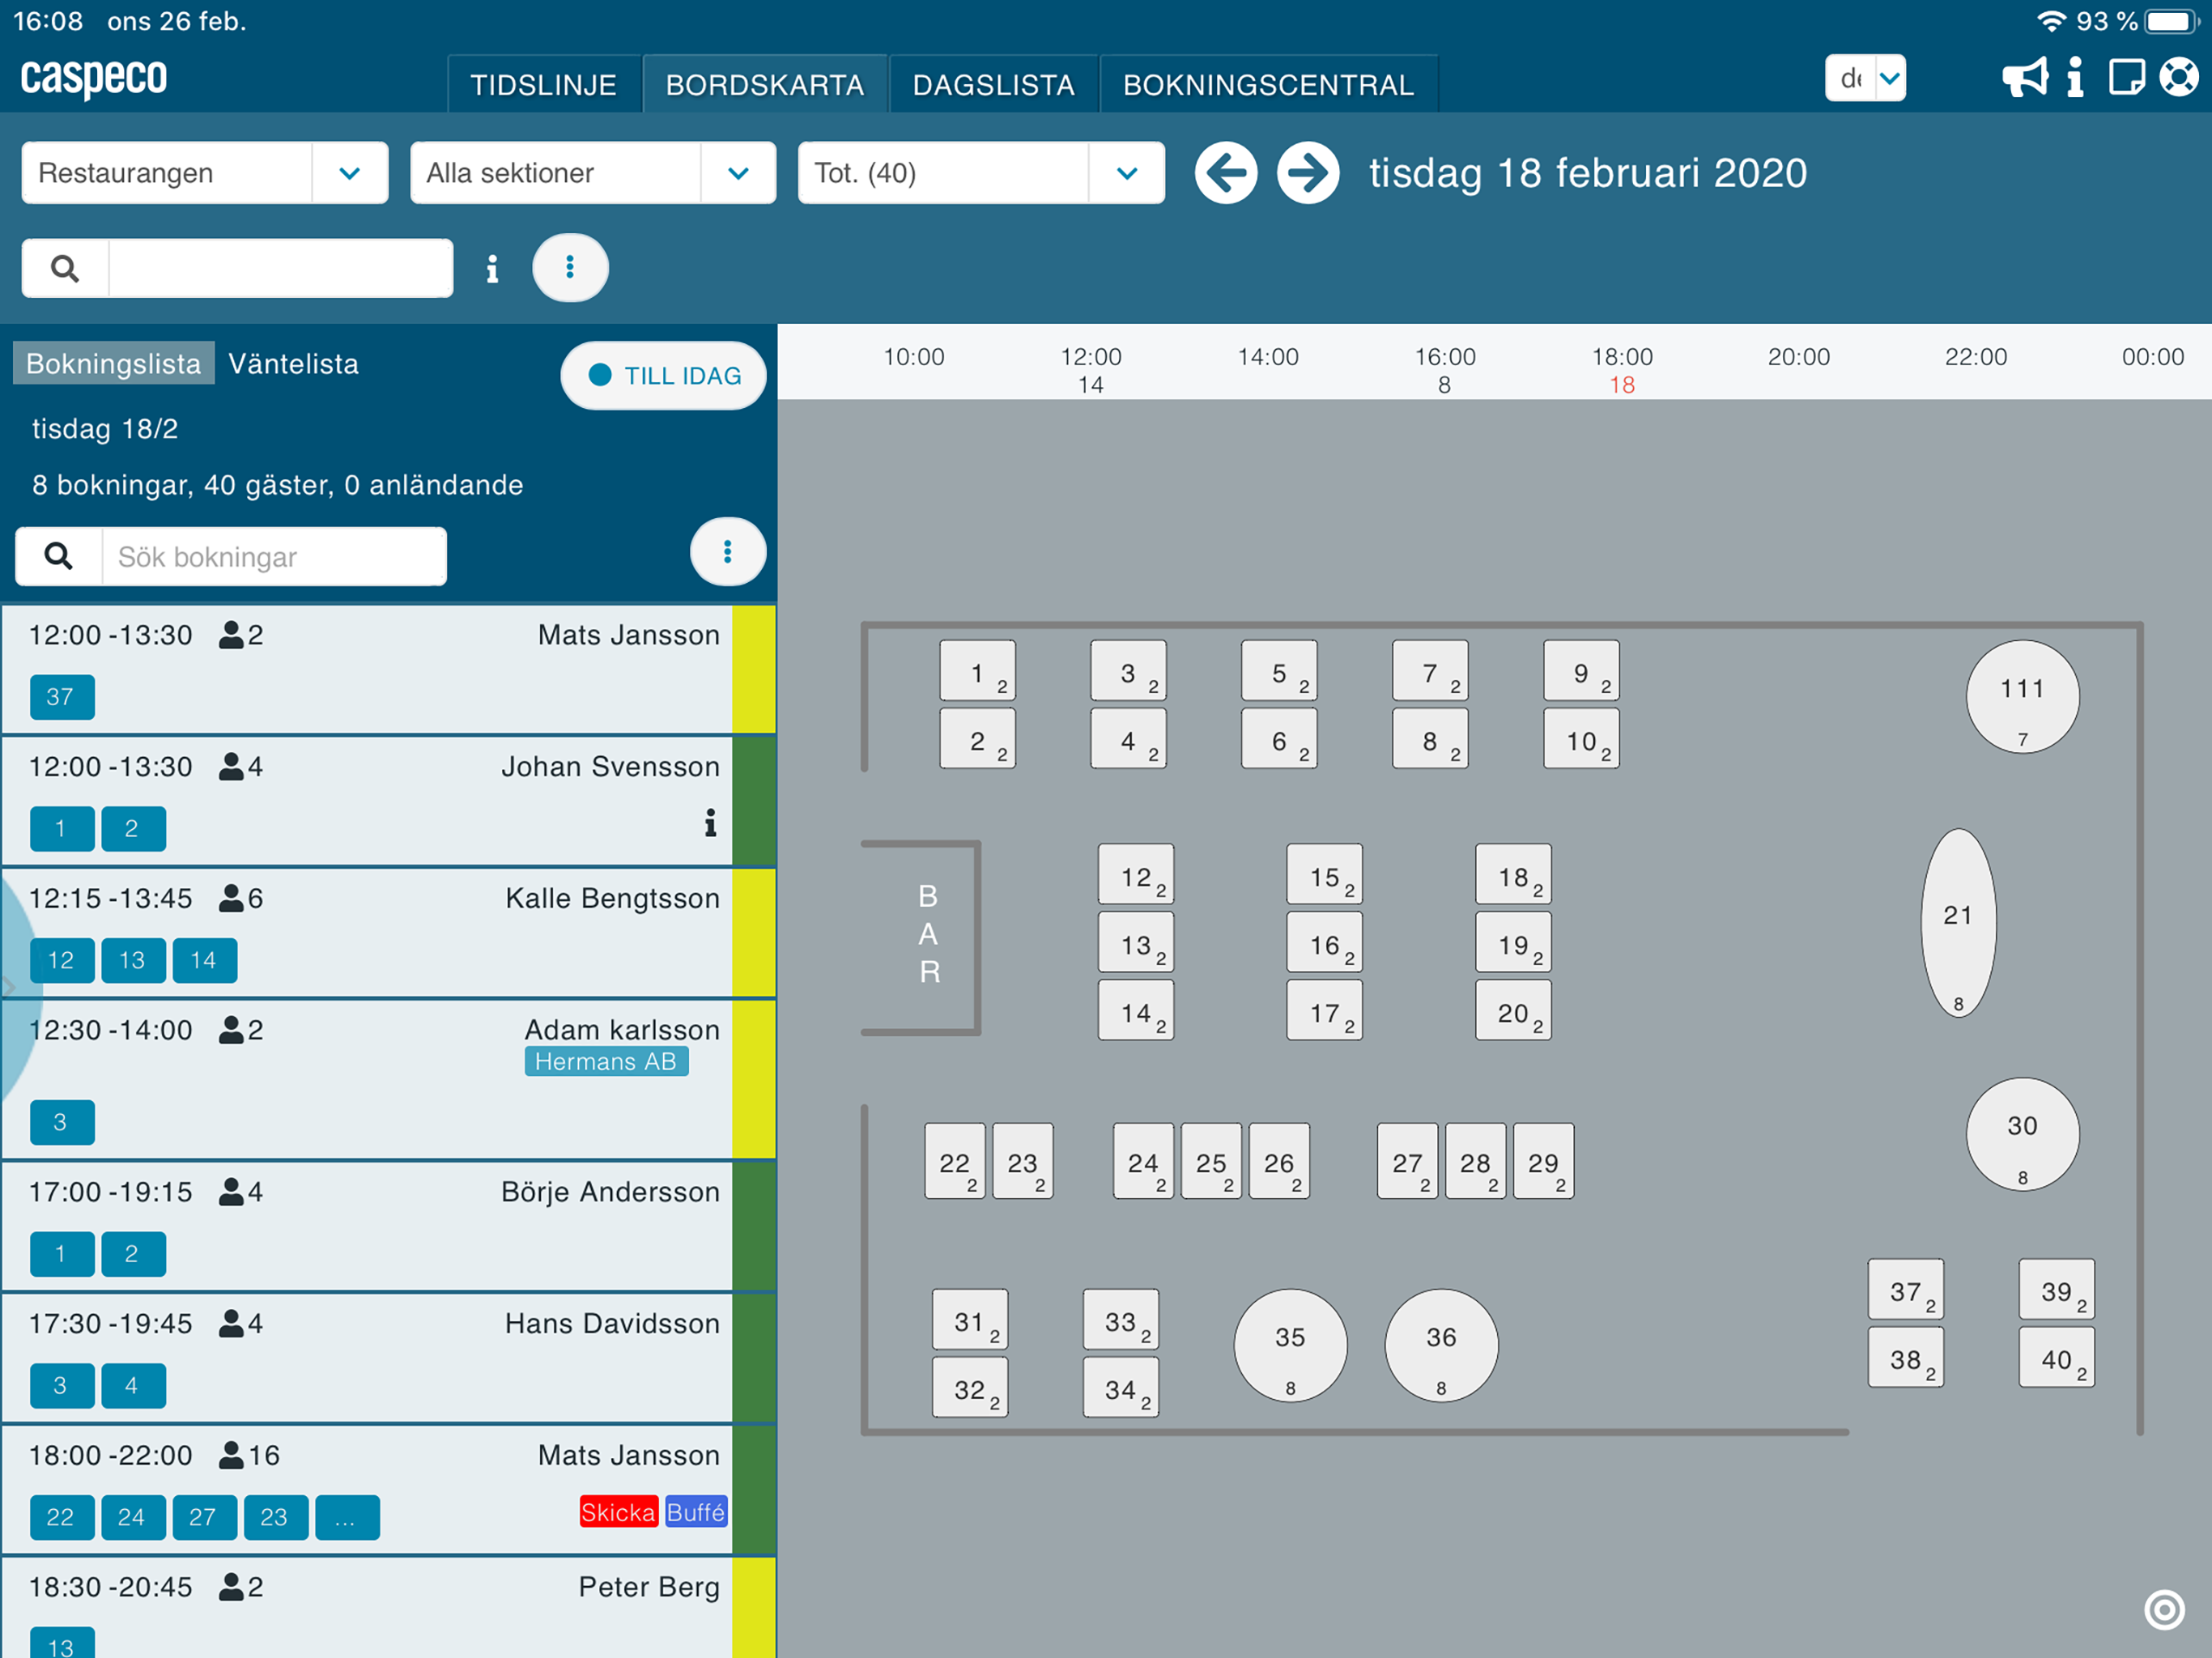
Task: Open three-dot menu next to Sök bokningar
Action: [728, 552]
